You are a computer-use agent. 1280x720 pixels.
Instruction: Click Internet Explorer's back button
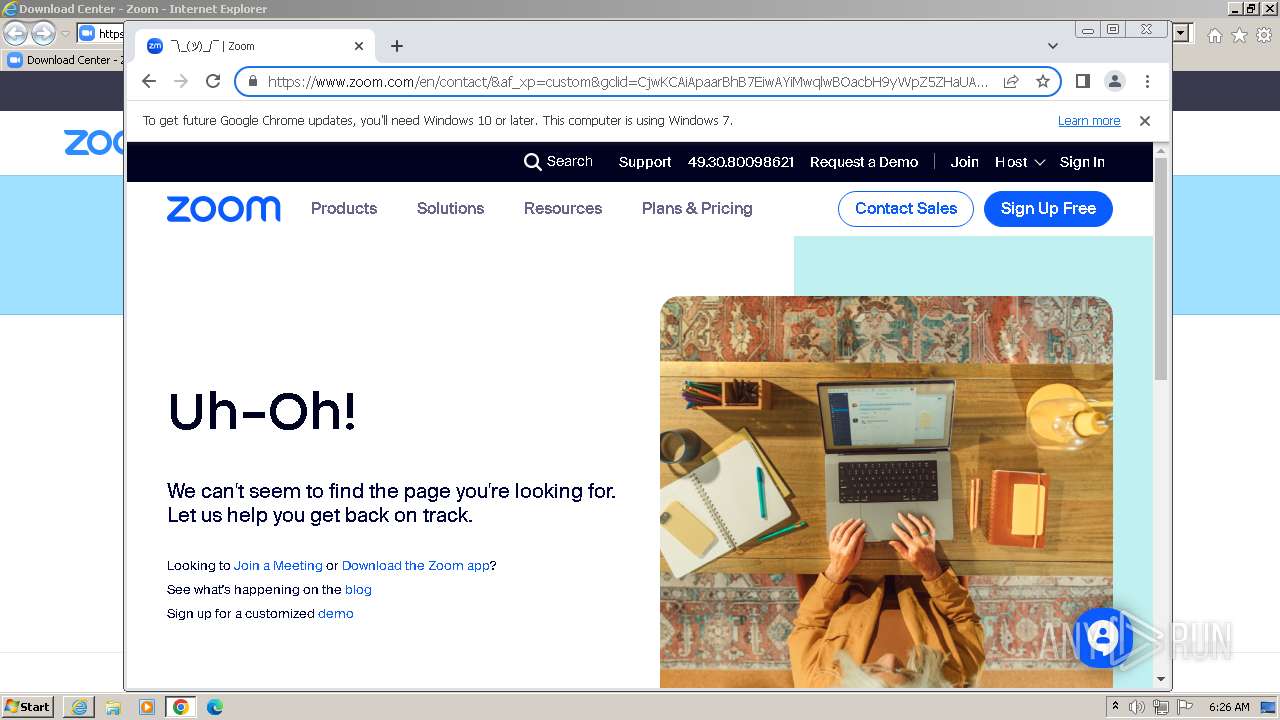pyautogui.click(x=16, y=33)
